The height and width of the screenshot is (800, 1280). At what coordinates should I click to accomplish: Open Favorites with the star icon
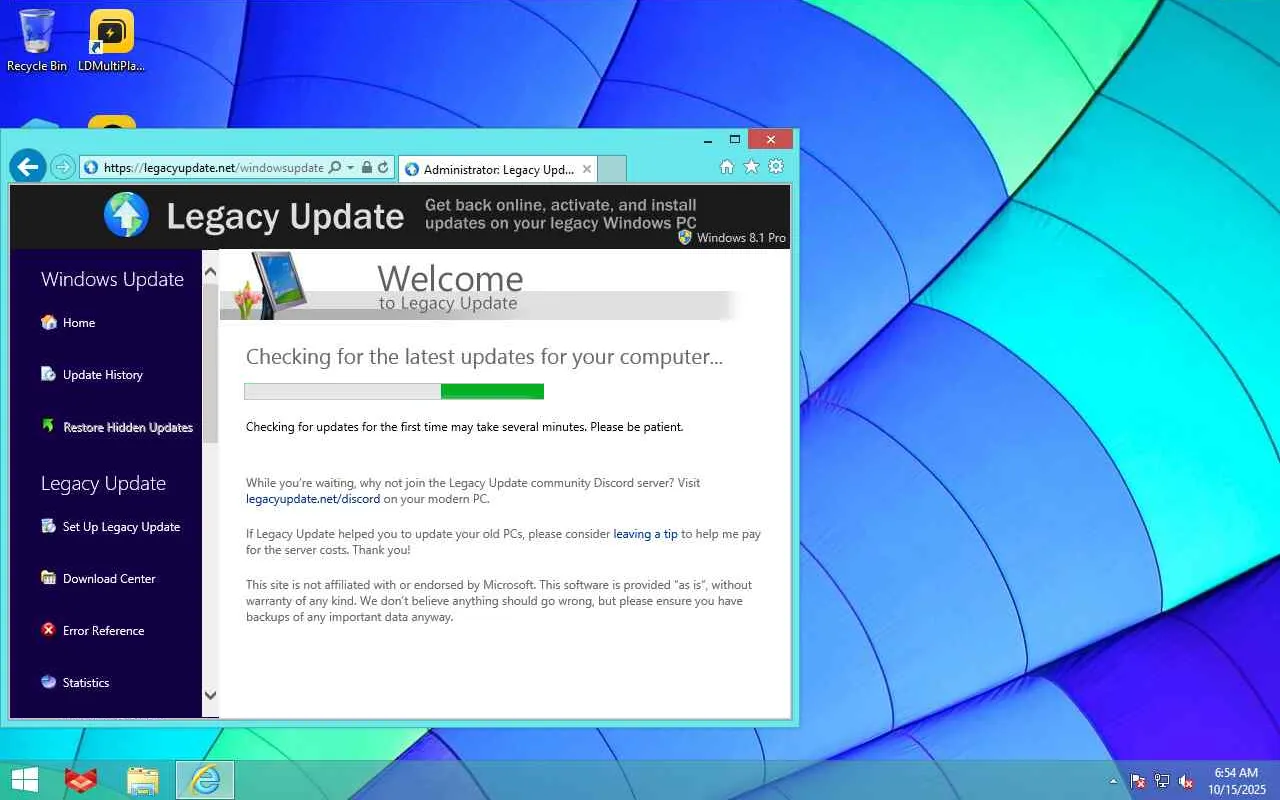point(751,167)
